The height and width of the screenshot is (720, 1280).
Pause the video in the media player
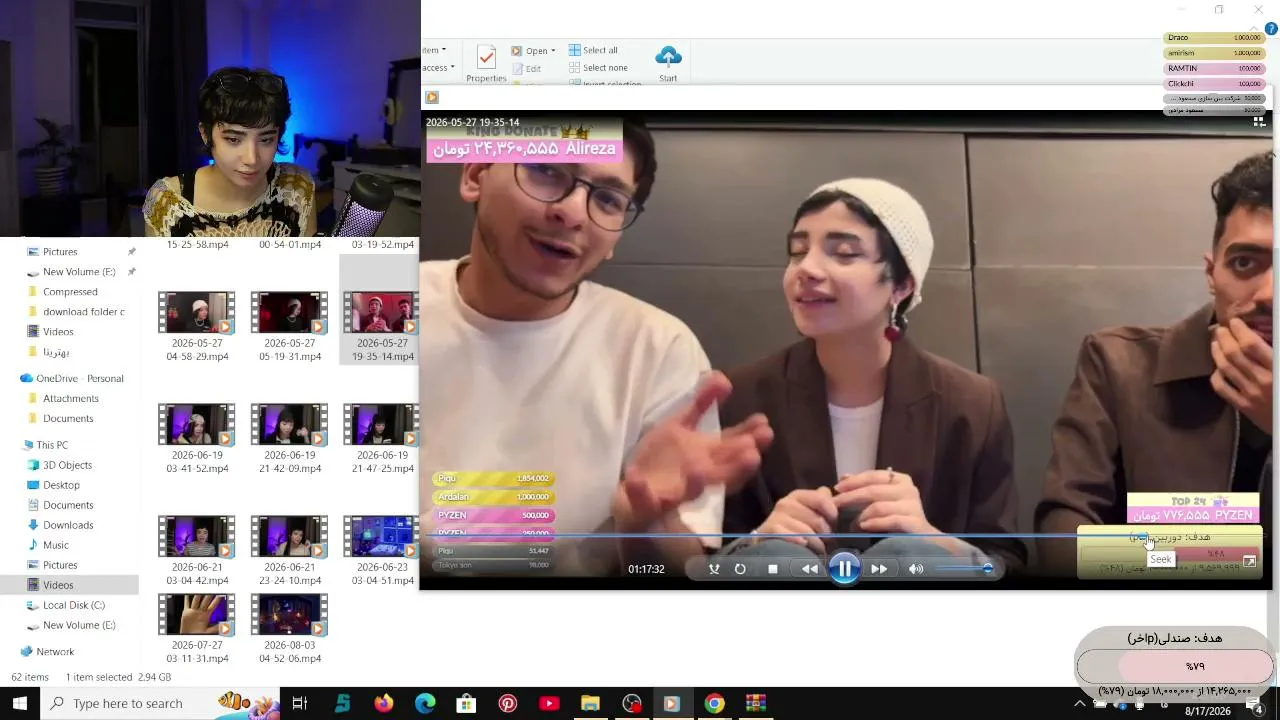[x=844, y=569]
